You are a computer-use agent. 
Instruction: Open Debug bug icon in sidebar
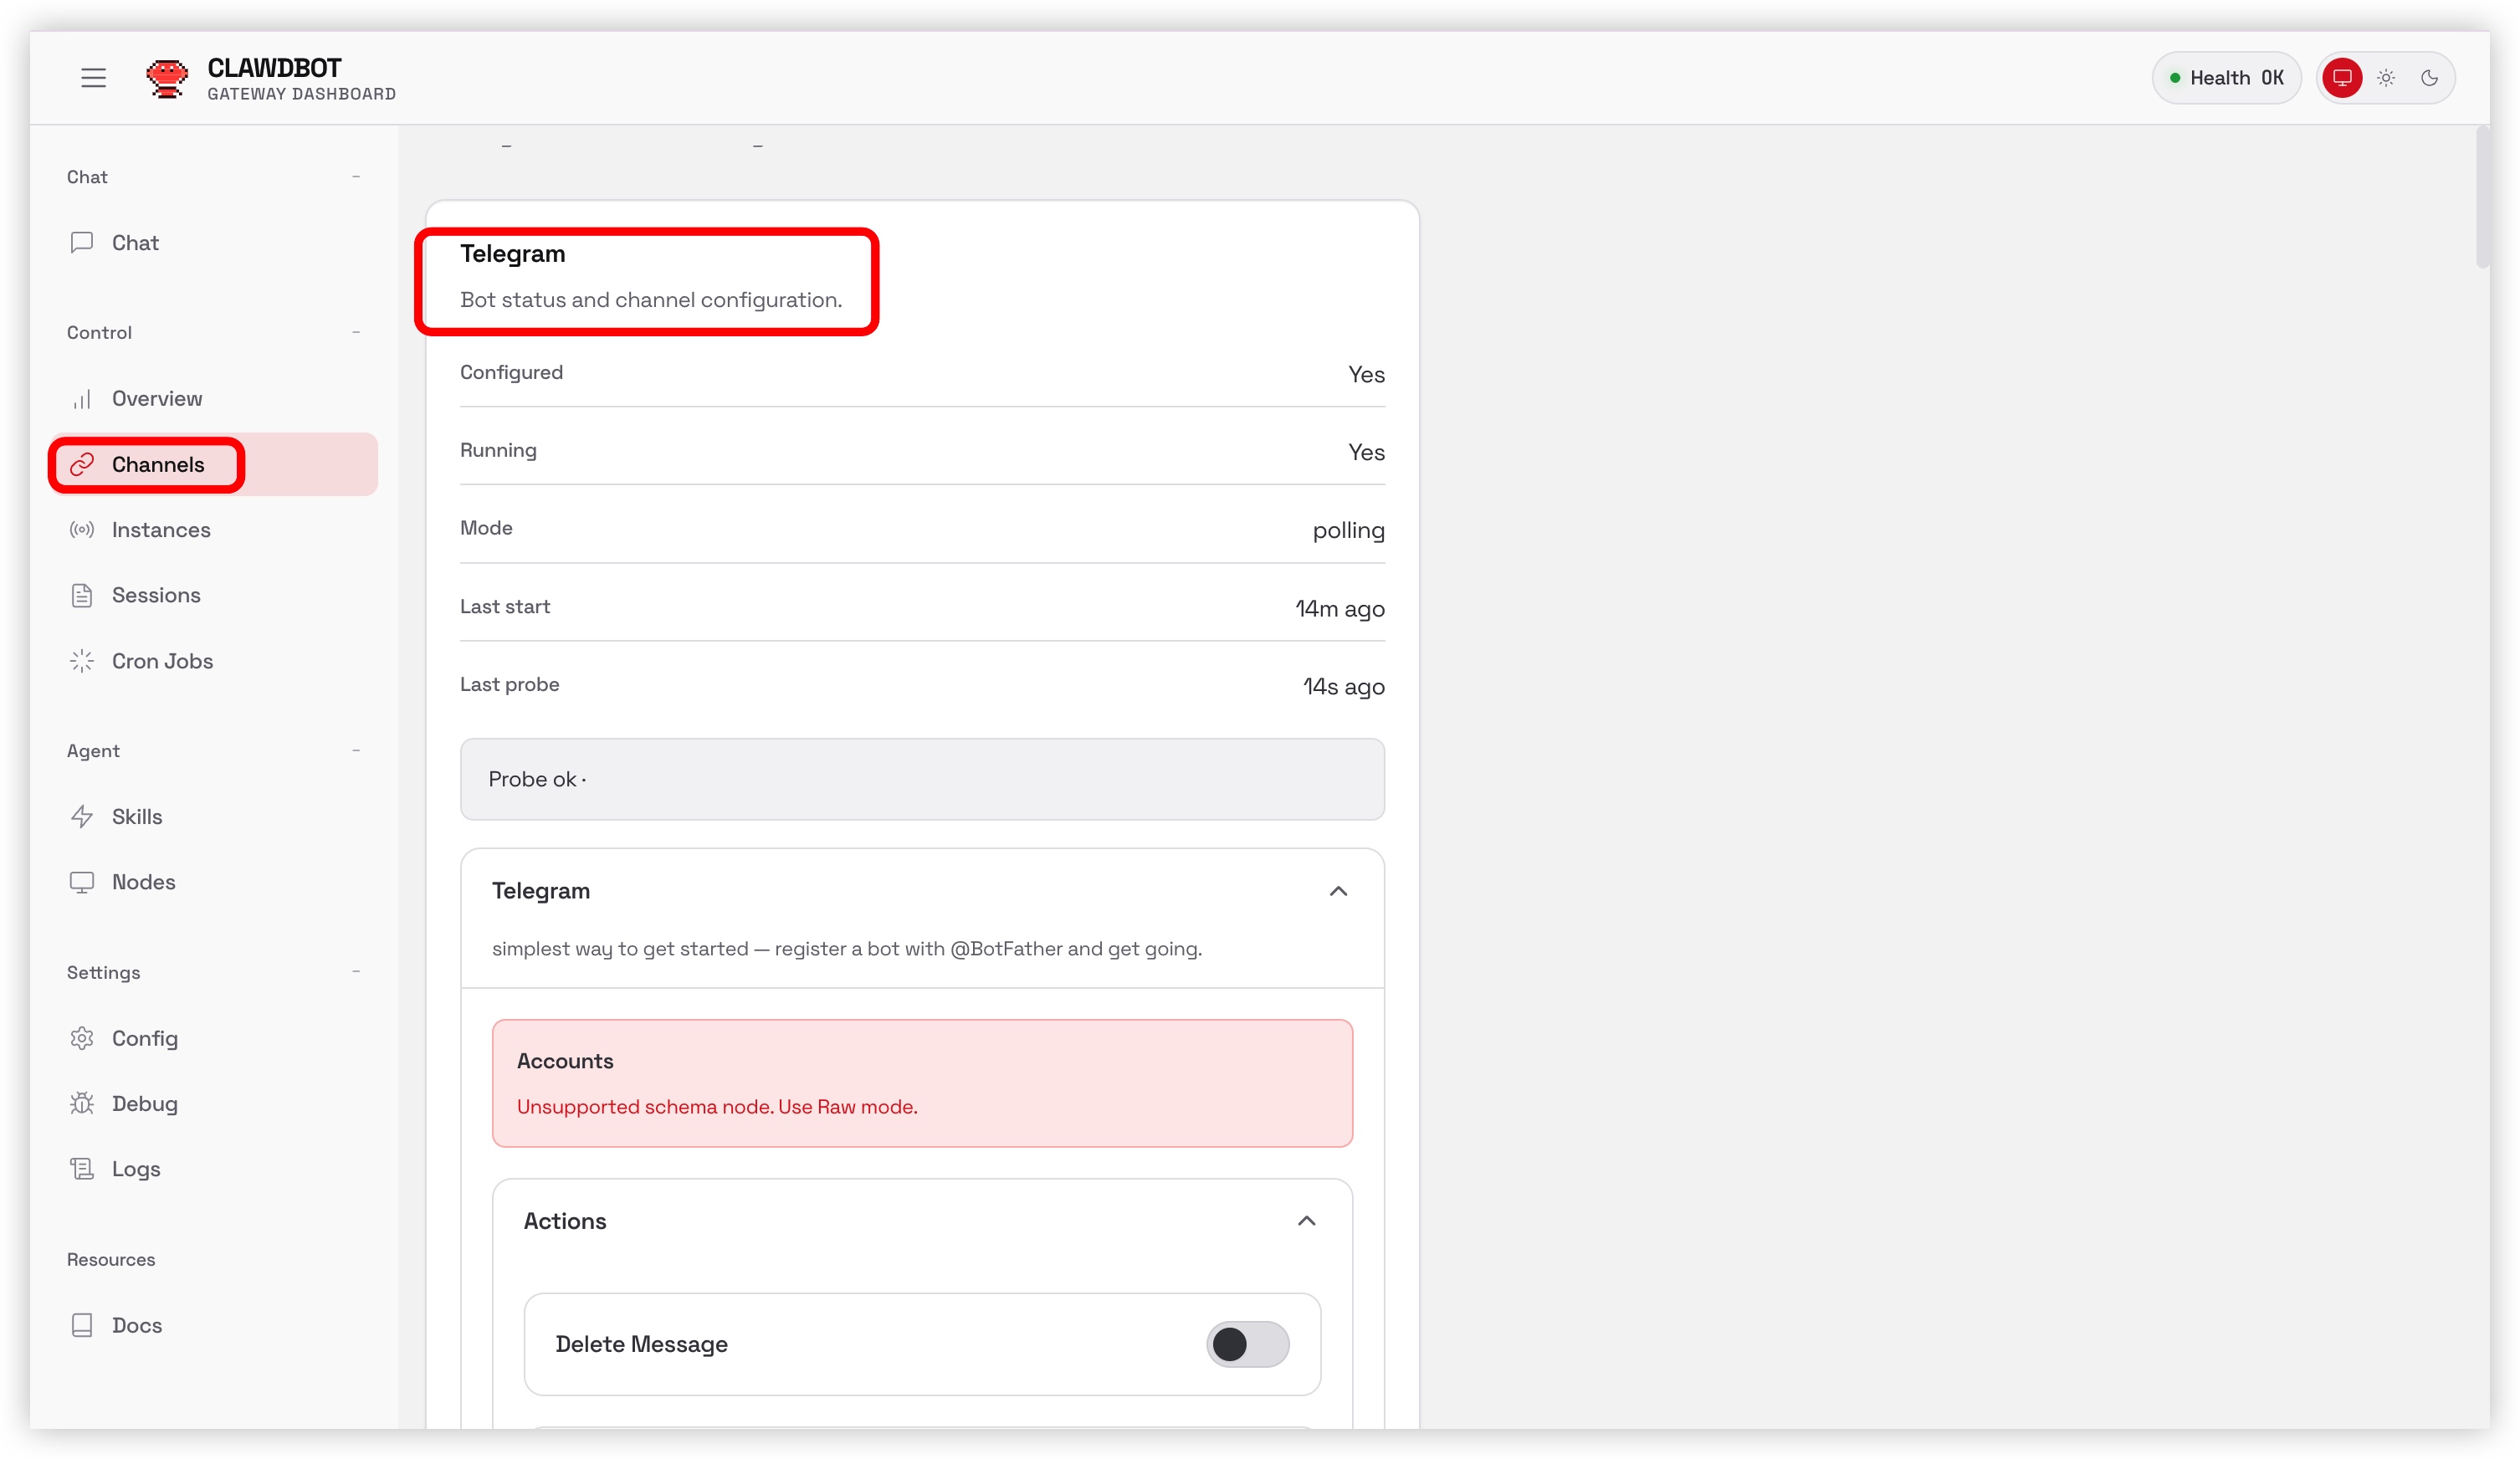coord(82,1103)
